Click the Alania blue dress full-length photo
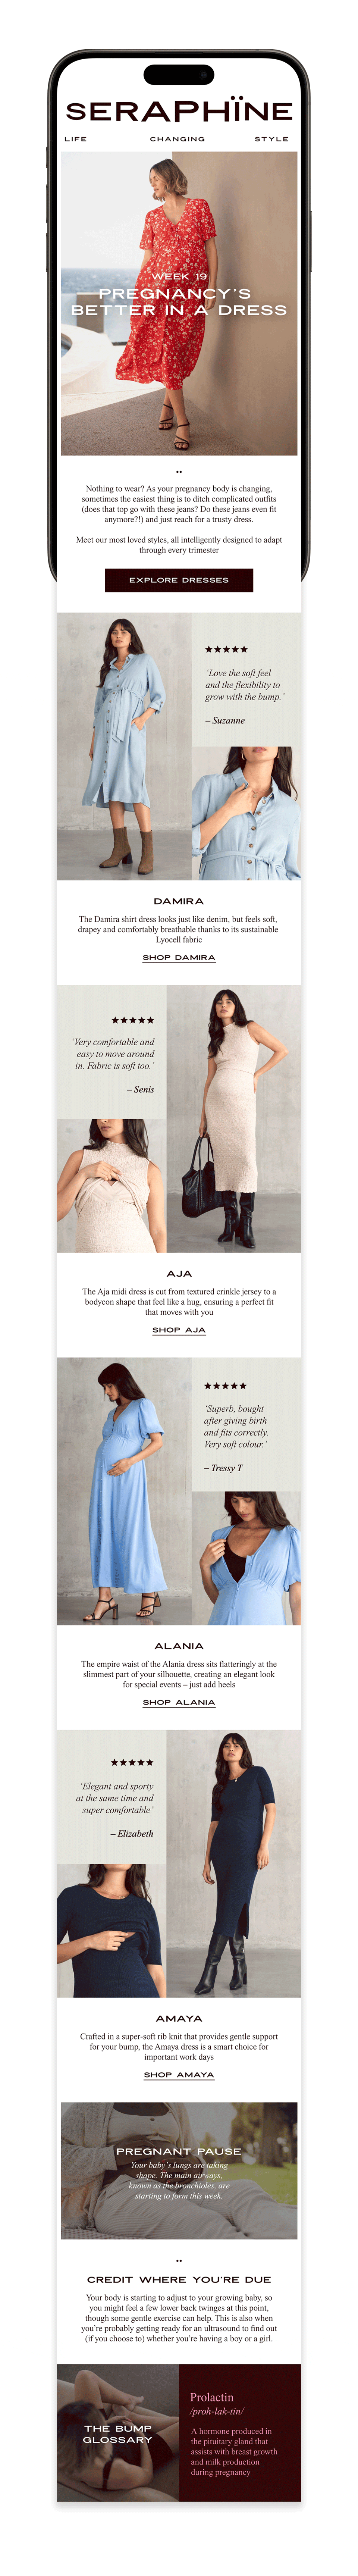Screen dimensions: 358x2576 pyautogui.click(x=124, y=1491)
